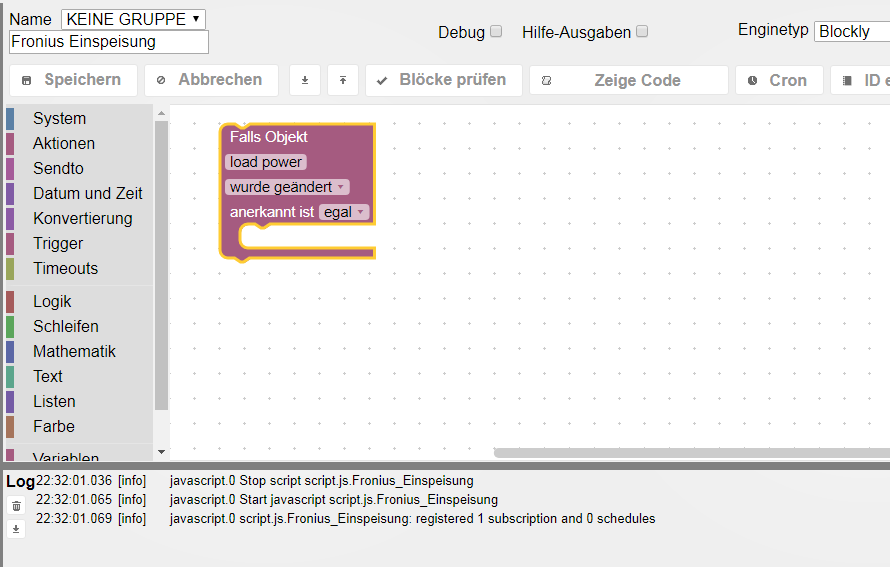The height and width of the screenshot is (567, 890).
Task: Click log entry registered 1 subscription
Action: (412, 518)
